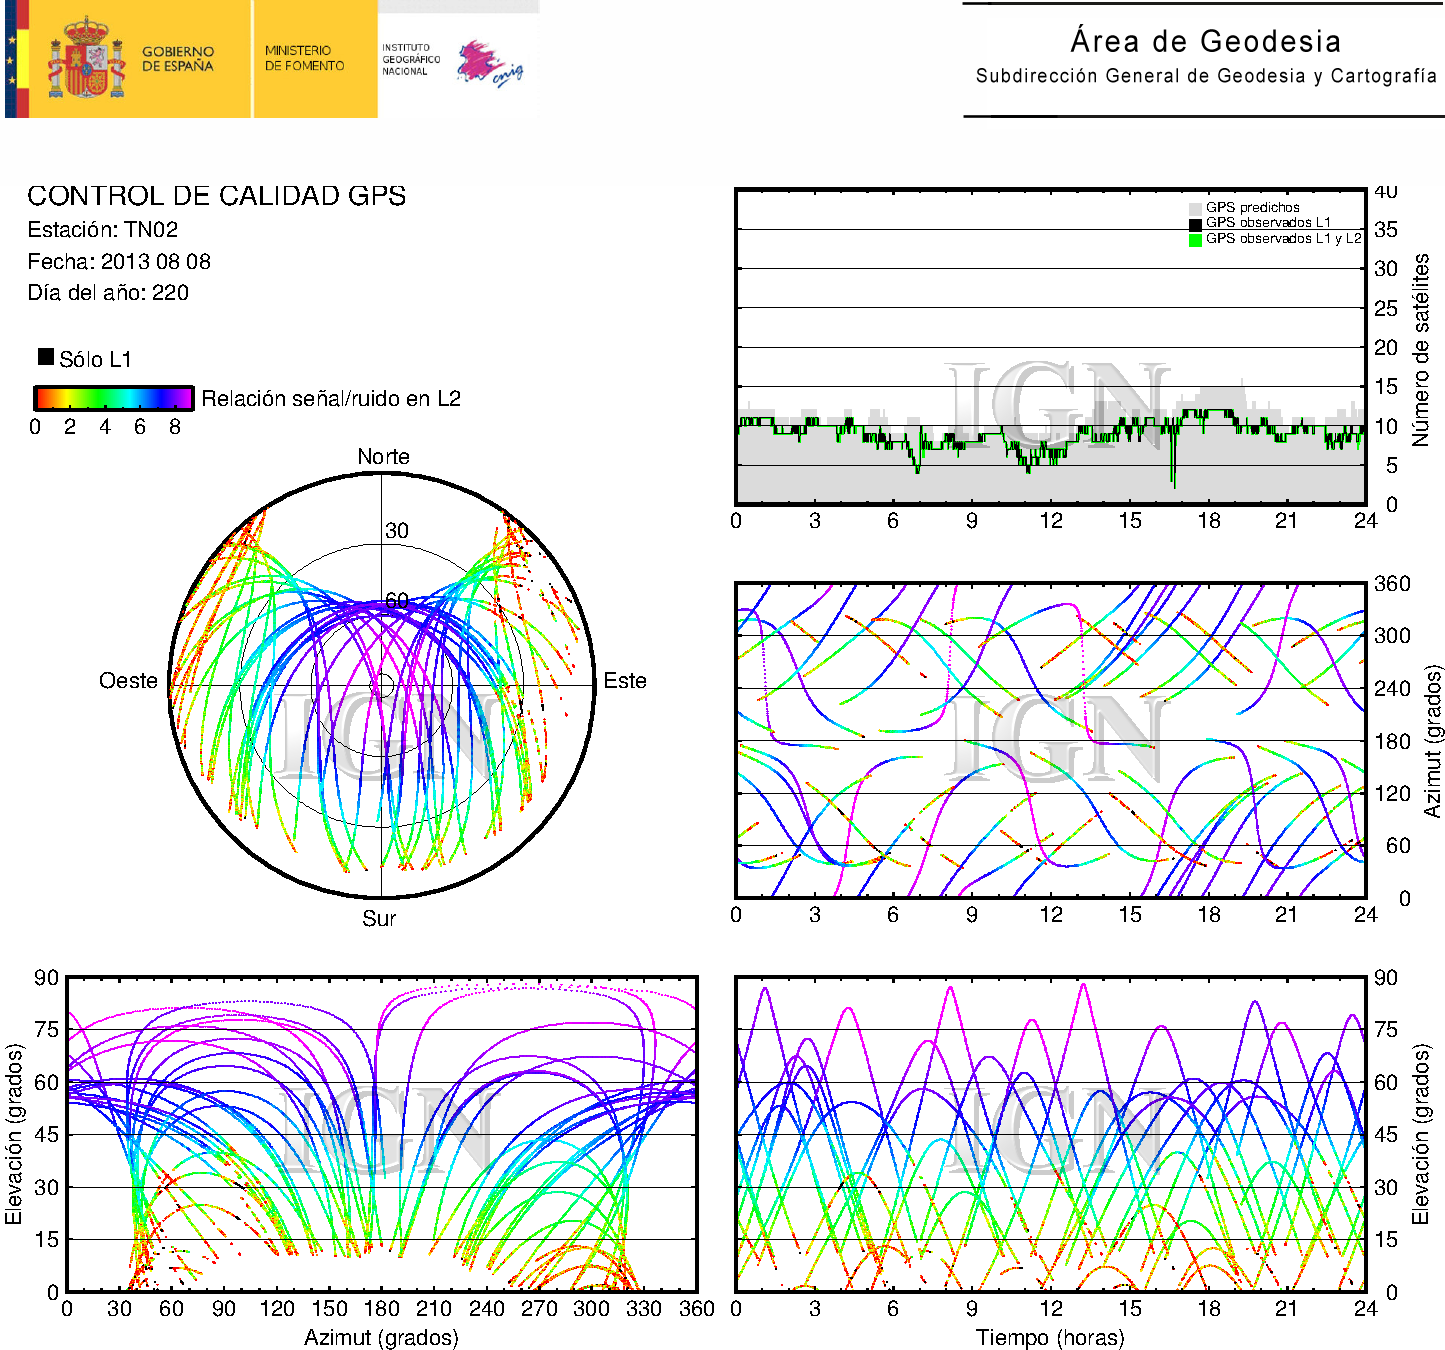This screenshot has width=1445, height=1350.
Task: Select the black Sólo L1 legend square
Action: (x=46, y=357)
